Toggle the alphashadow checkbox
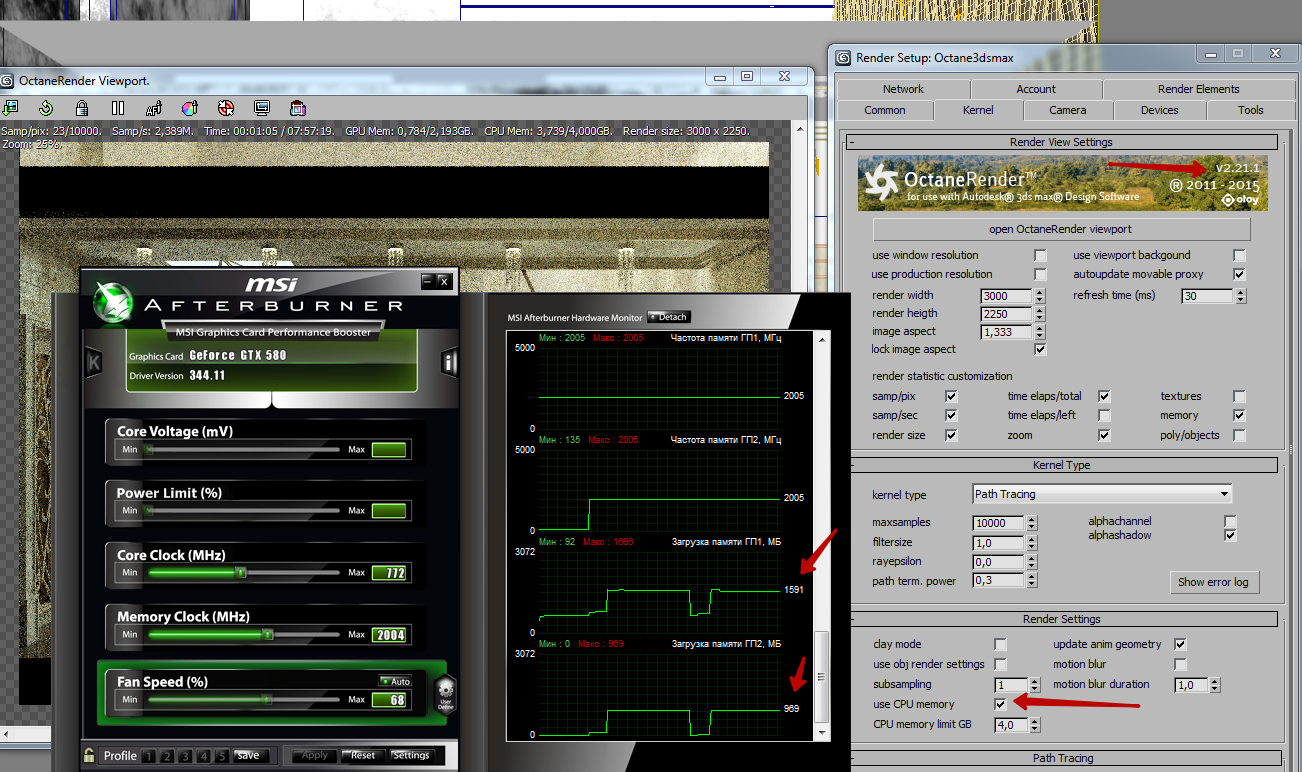Image resolution: width=1302 pixels, height=772 pixels. coord(1230,536)
